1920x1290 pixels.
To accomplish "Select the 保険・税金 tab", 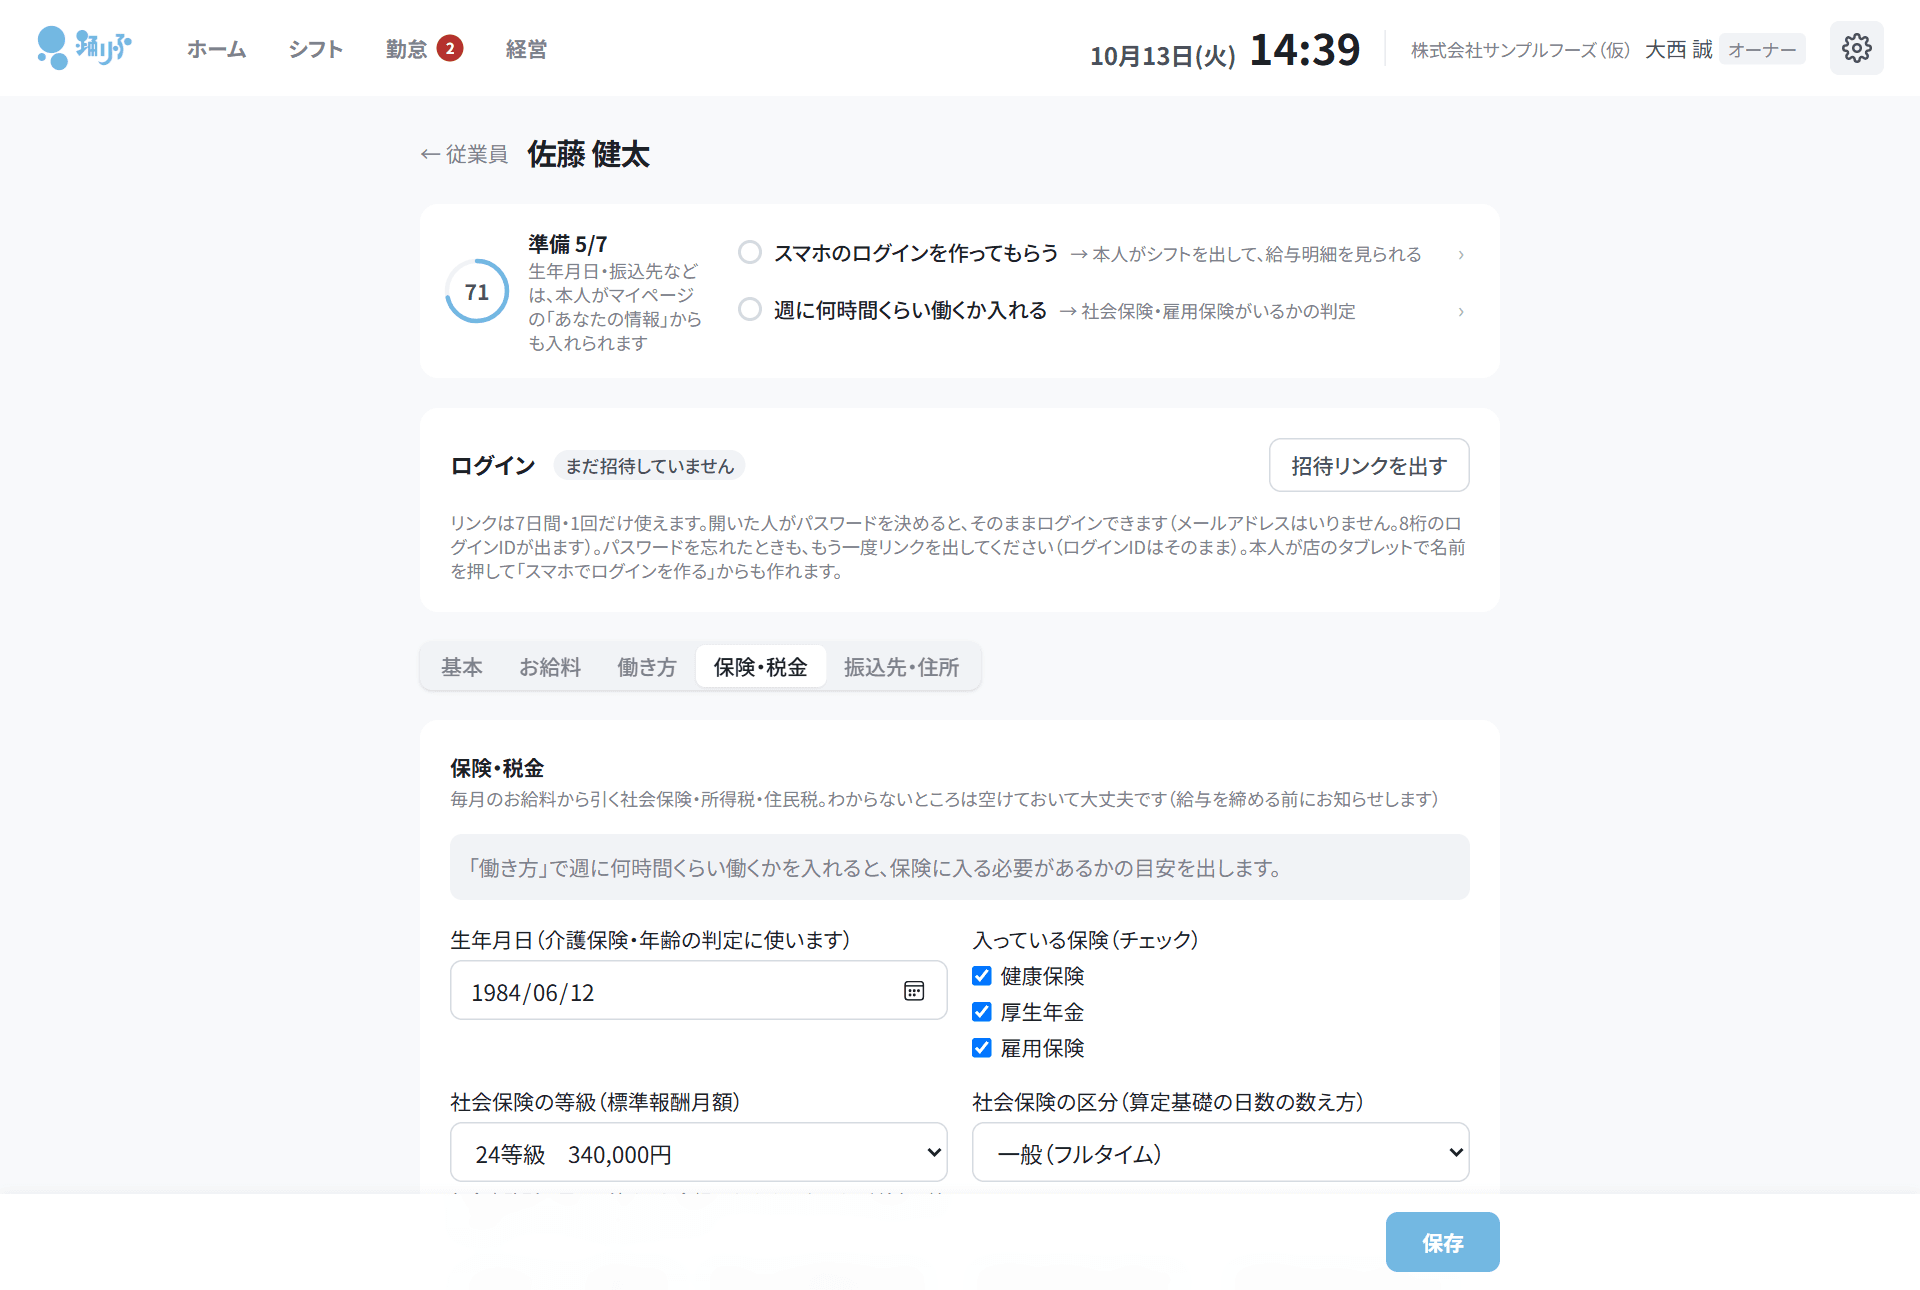I will tap(760, 667).
